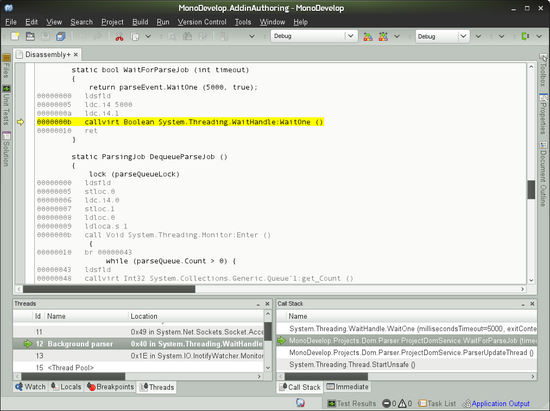Viewport: 550px width, 411px height.
Task: Expand the last toolbar overflow arrow
Action: (x=539, y=36)
